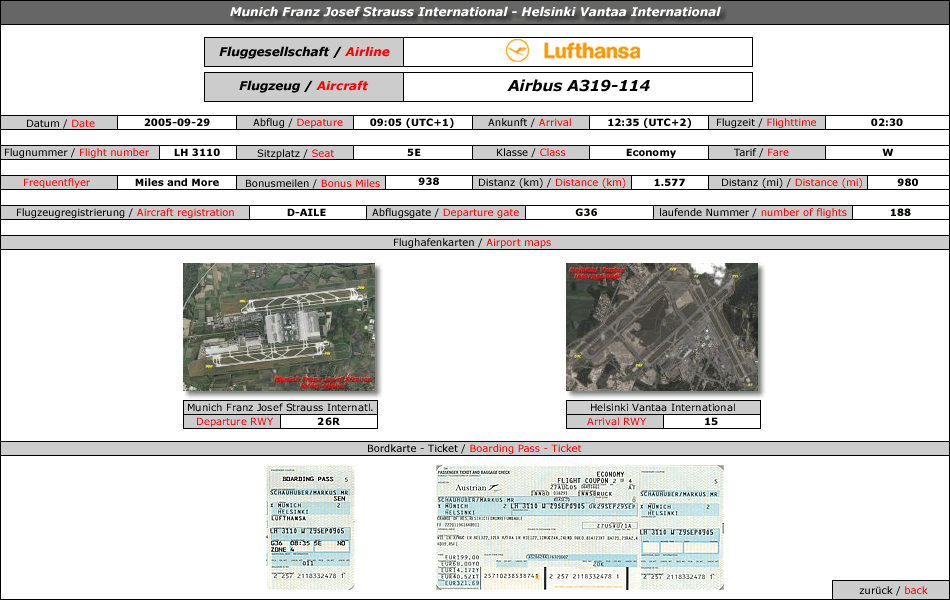
Task: Click the Flugzeugregistrierung / Aircraft registration label
Action: [125, 213]
